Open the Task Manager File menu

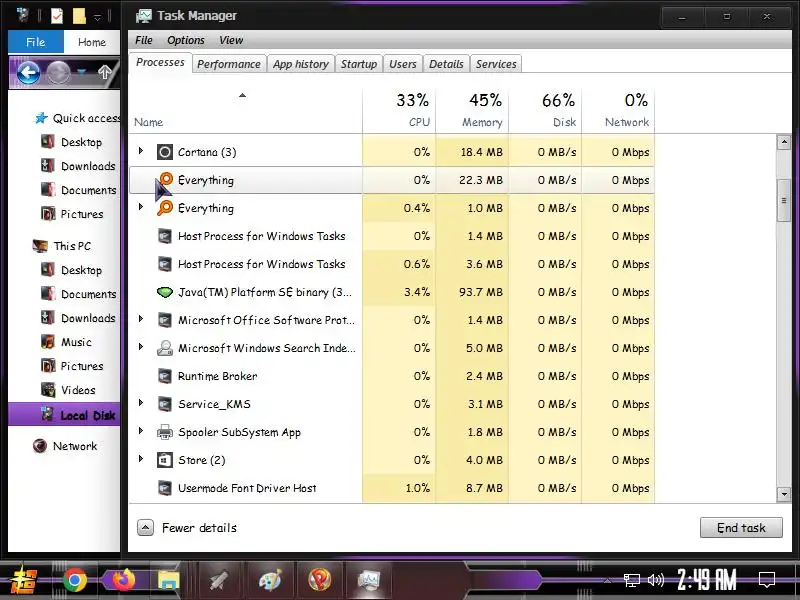[x=144, y=40]
